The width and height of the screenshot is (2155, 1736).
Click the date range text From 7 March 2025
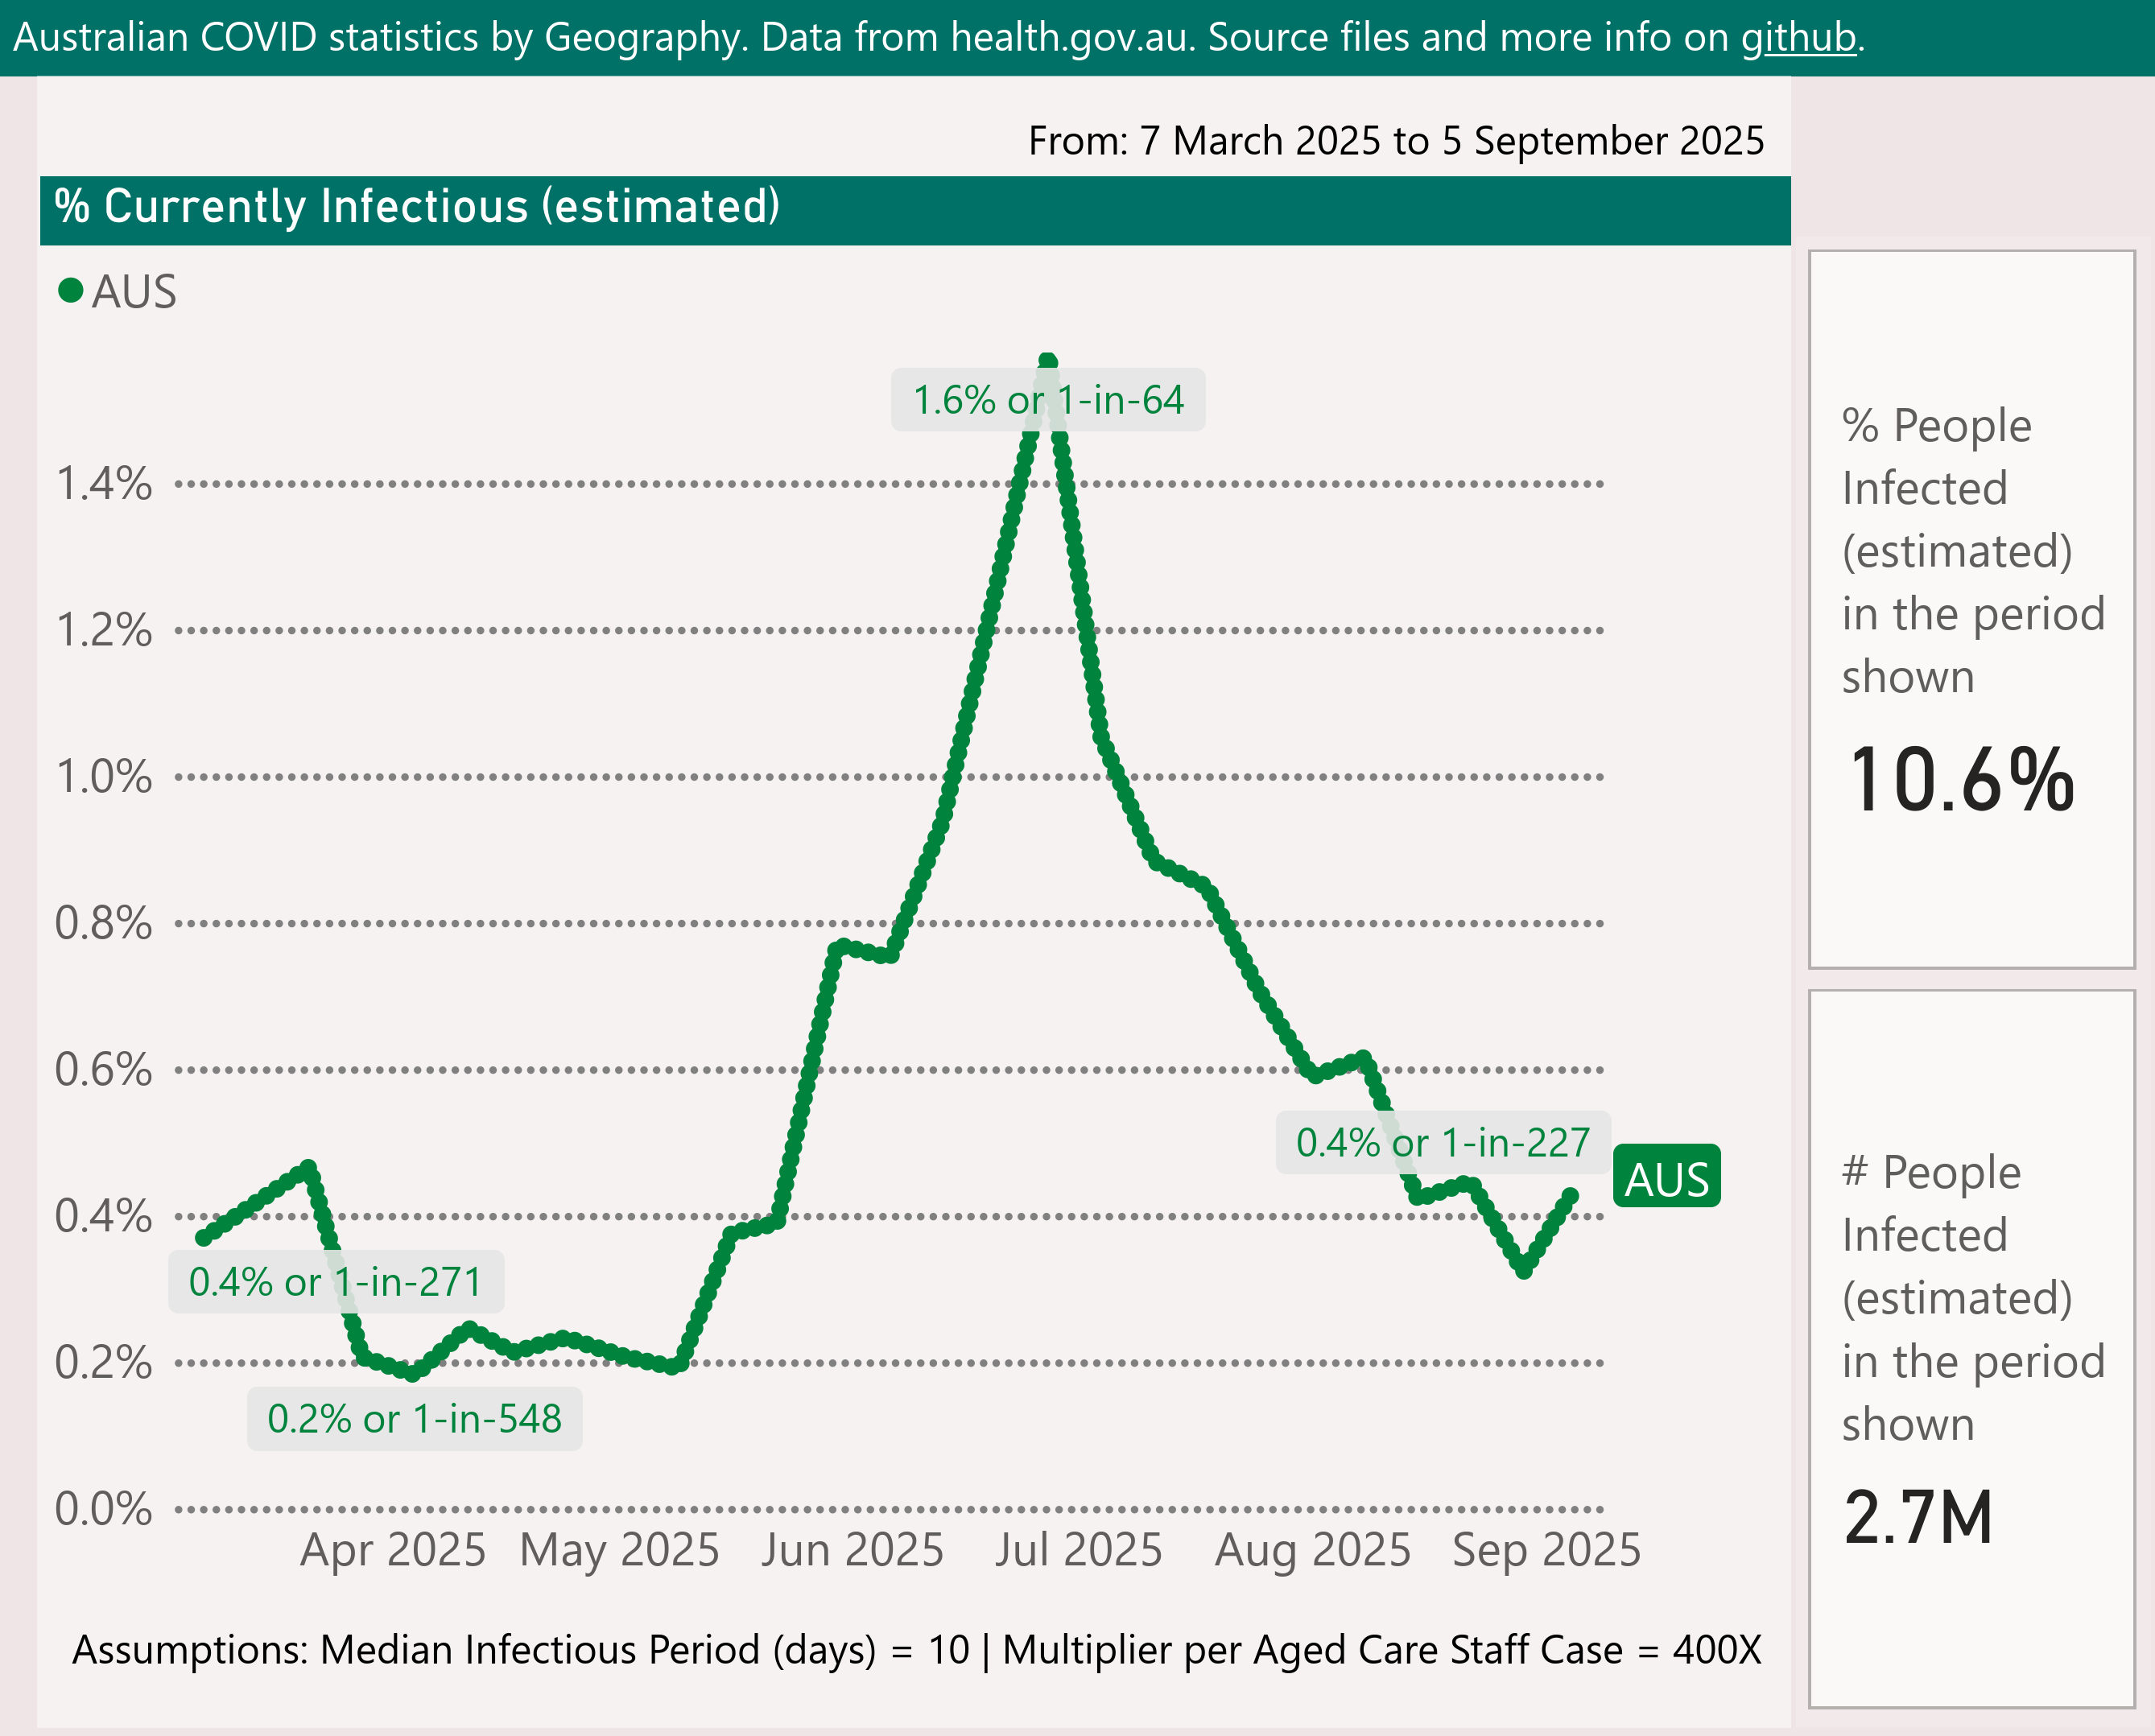pyautogui.click(x=1396, y=141)
